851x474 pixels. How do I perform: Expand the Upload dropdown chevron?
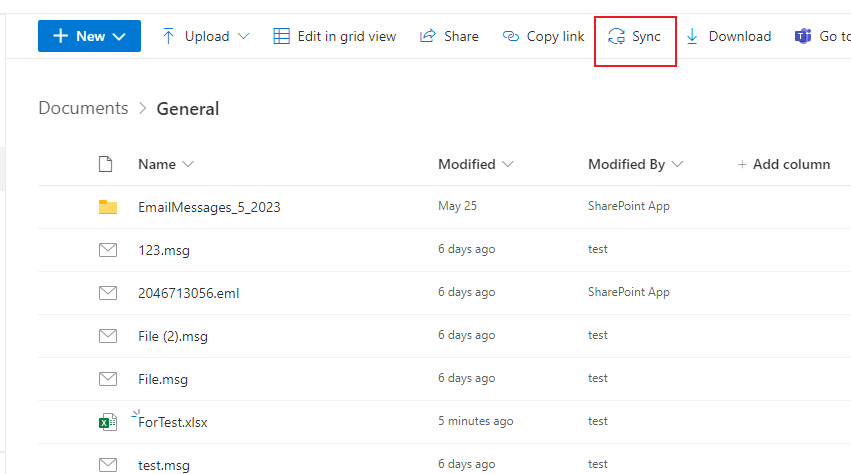[x=244, y=36]
